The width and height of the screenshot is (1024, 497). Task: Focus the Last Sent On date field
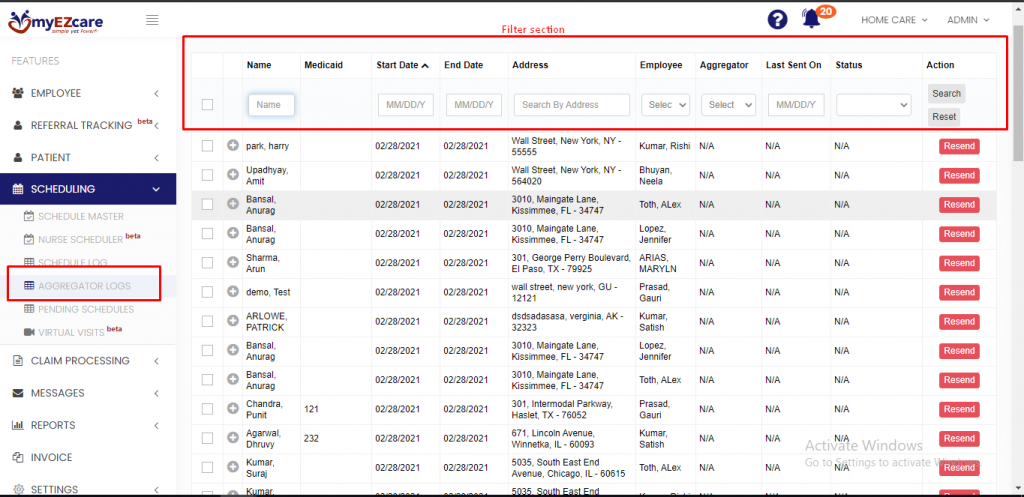[796, 104]
